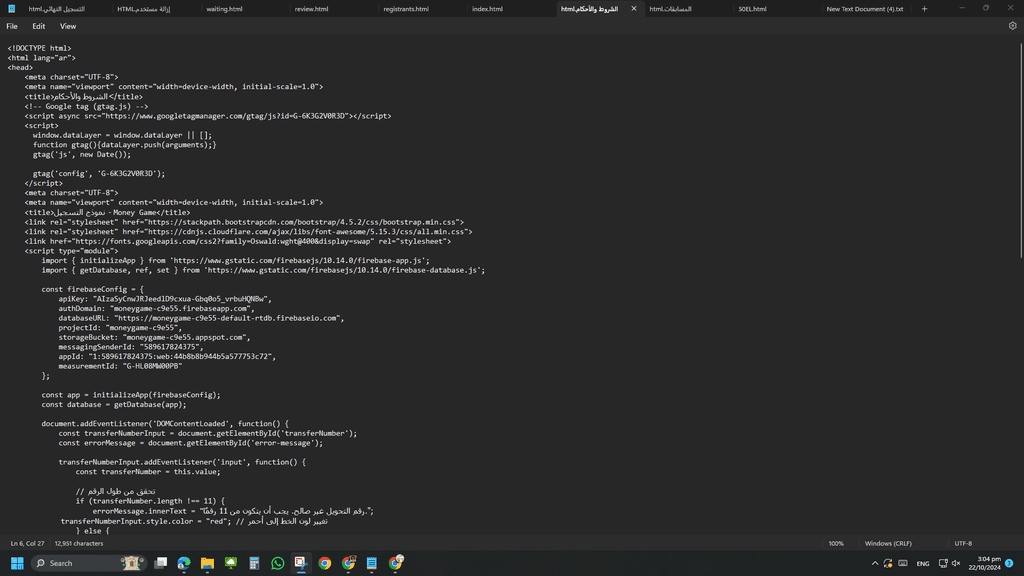Click the 'const database = getDatabase(app);' line

coord(114,404)
